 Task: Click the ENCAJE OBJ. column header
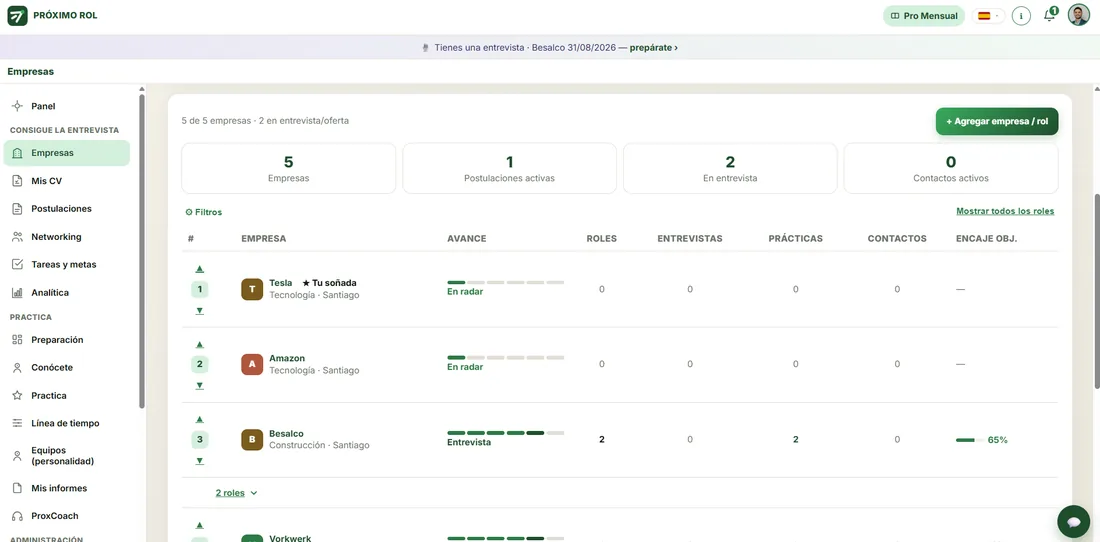pos(986,238)
